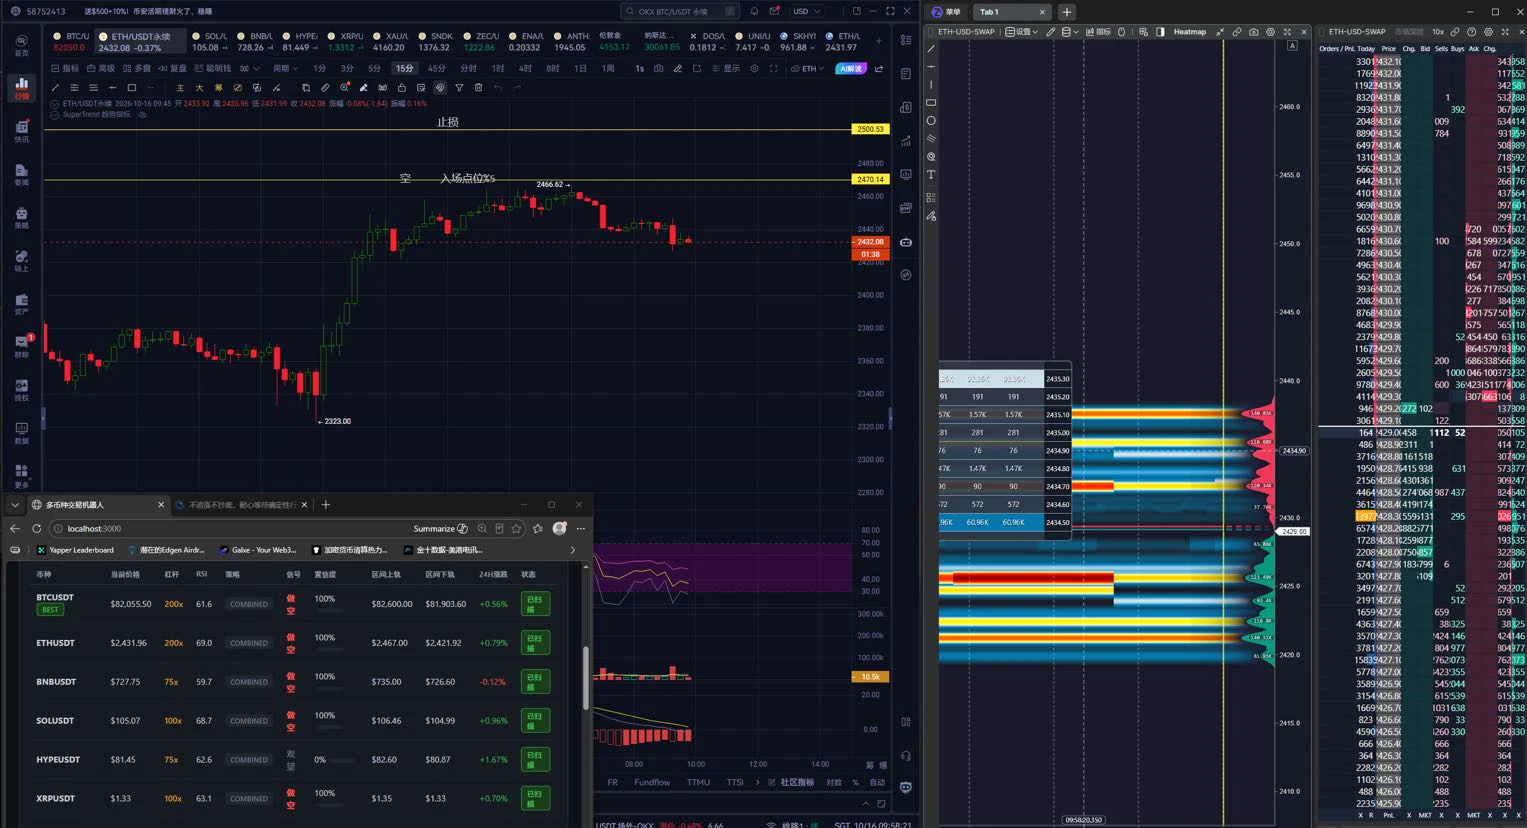Toggle the mouse icon in heatmap toolbar

1121,32
